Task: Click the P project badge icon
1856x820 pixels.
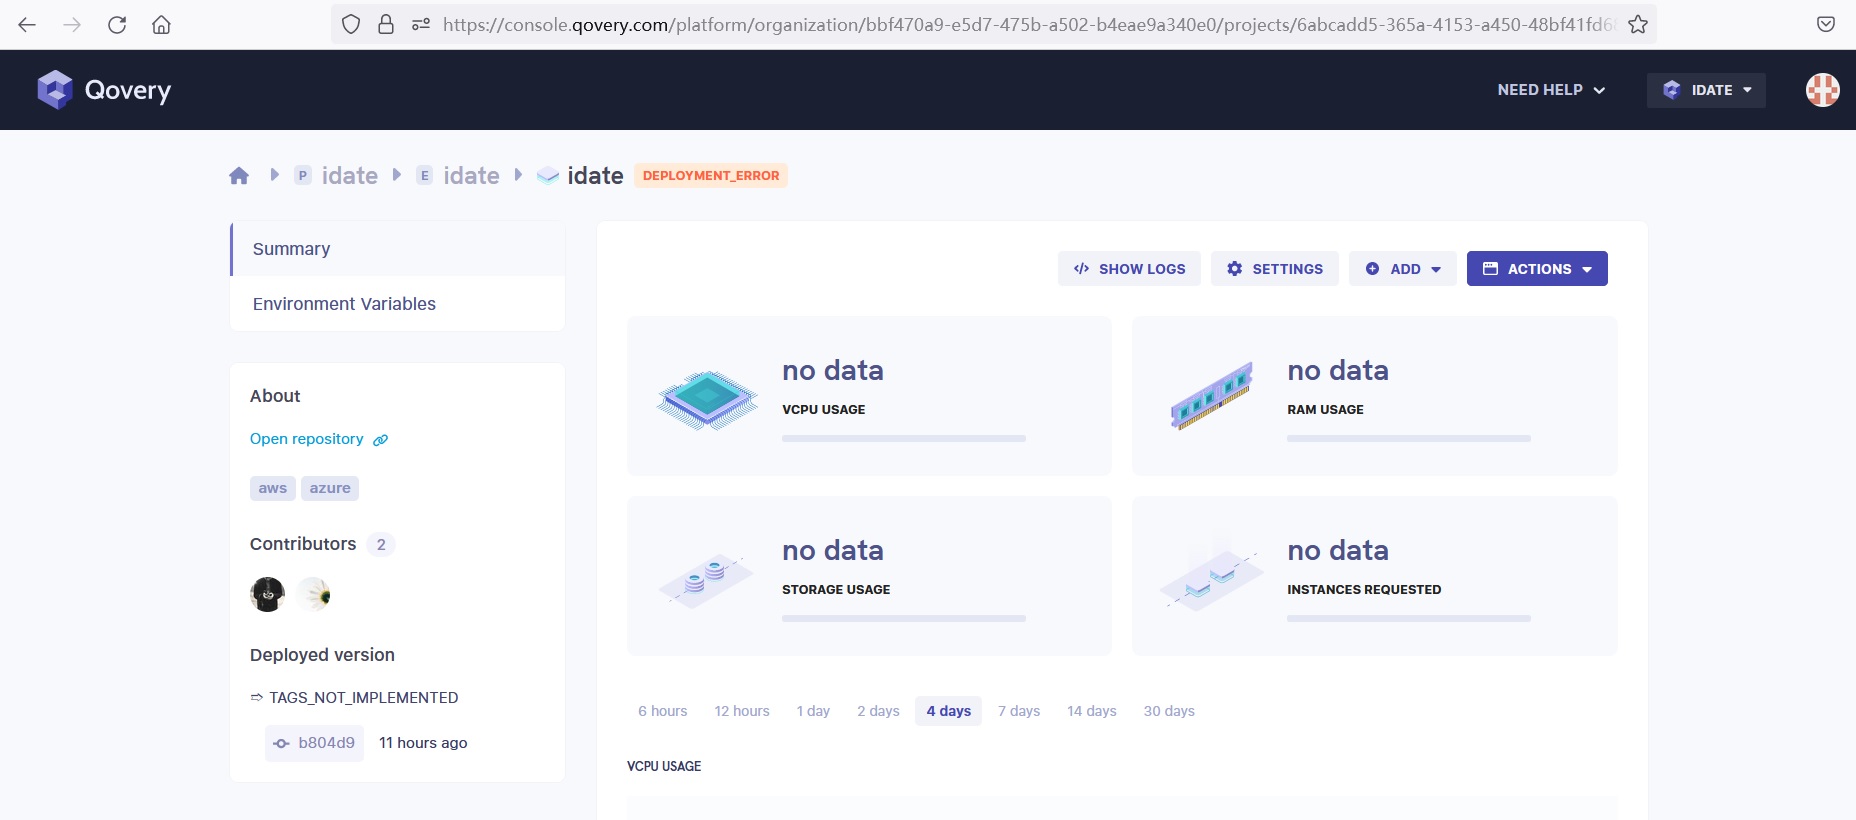Action: (303, 175)
